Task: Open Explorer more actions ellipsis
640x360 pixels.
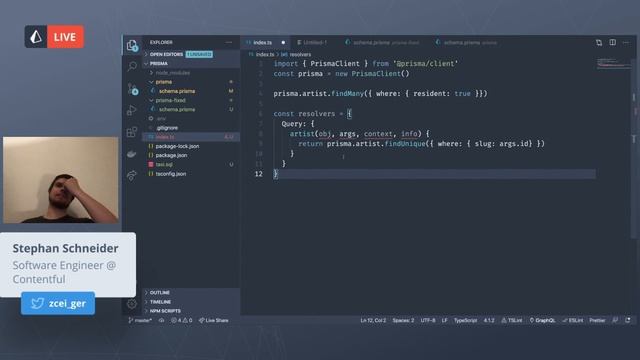Action: click(x=229, y=42)
